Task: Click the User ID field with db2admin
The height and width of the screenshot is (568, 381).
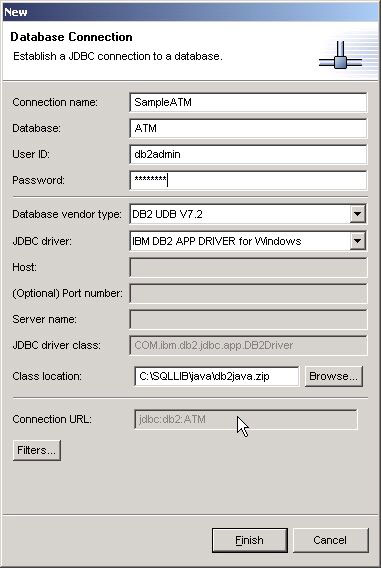Action: pos(248,154)
